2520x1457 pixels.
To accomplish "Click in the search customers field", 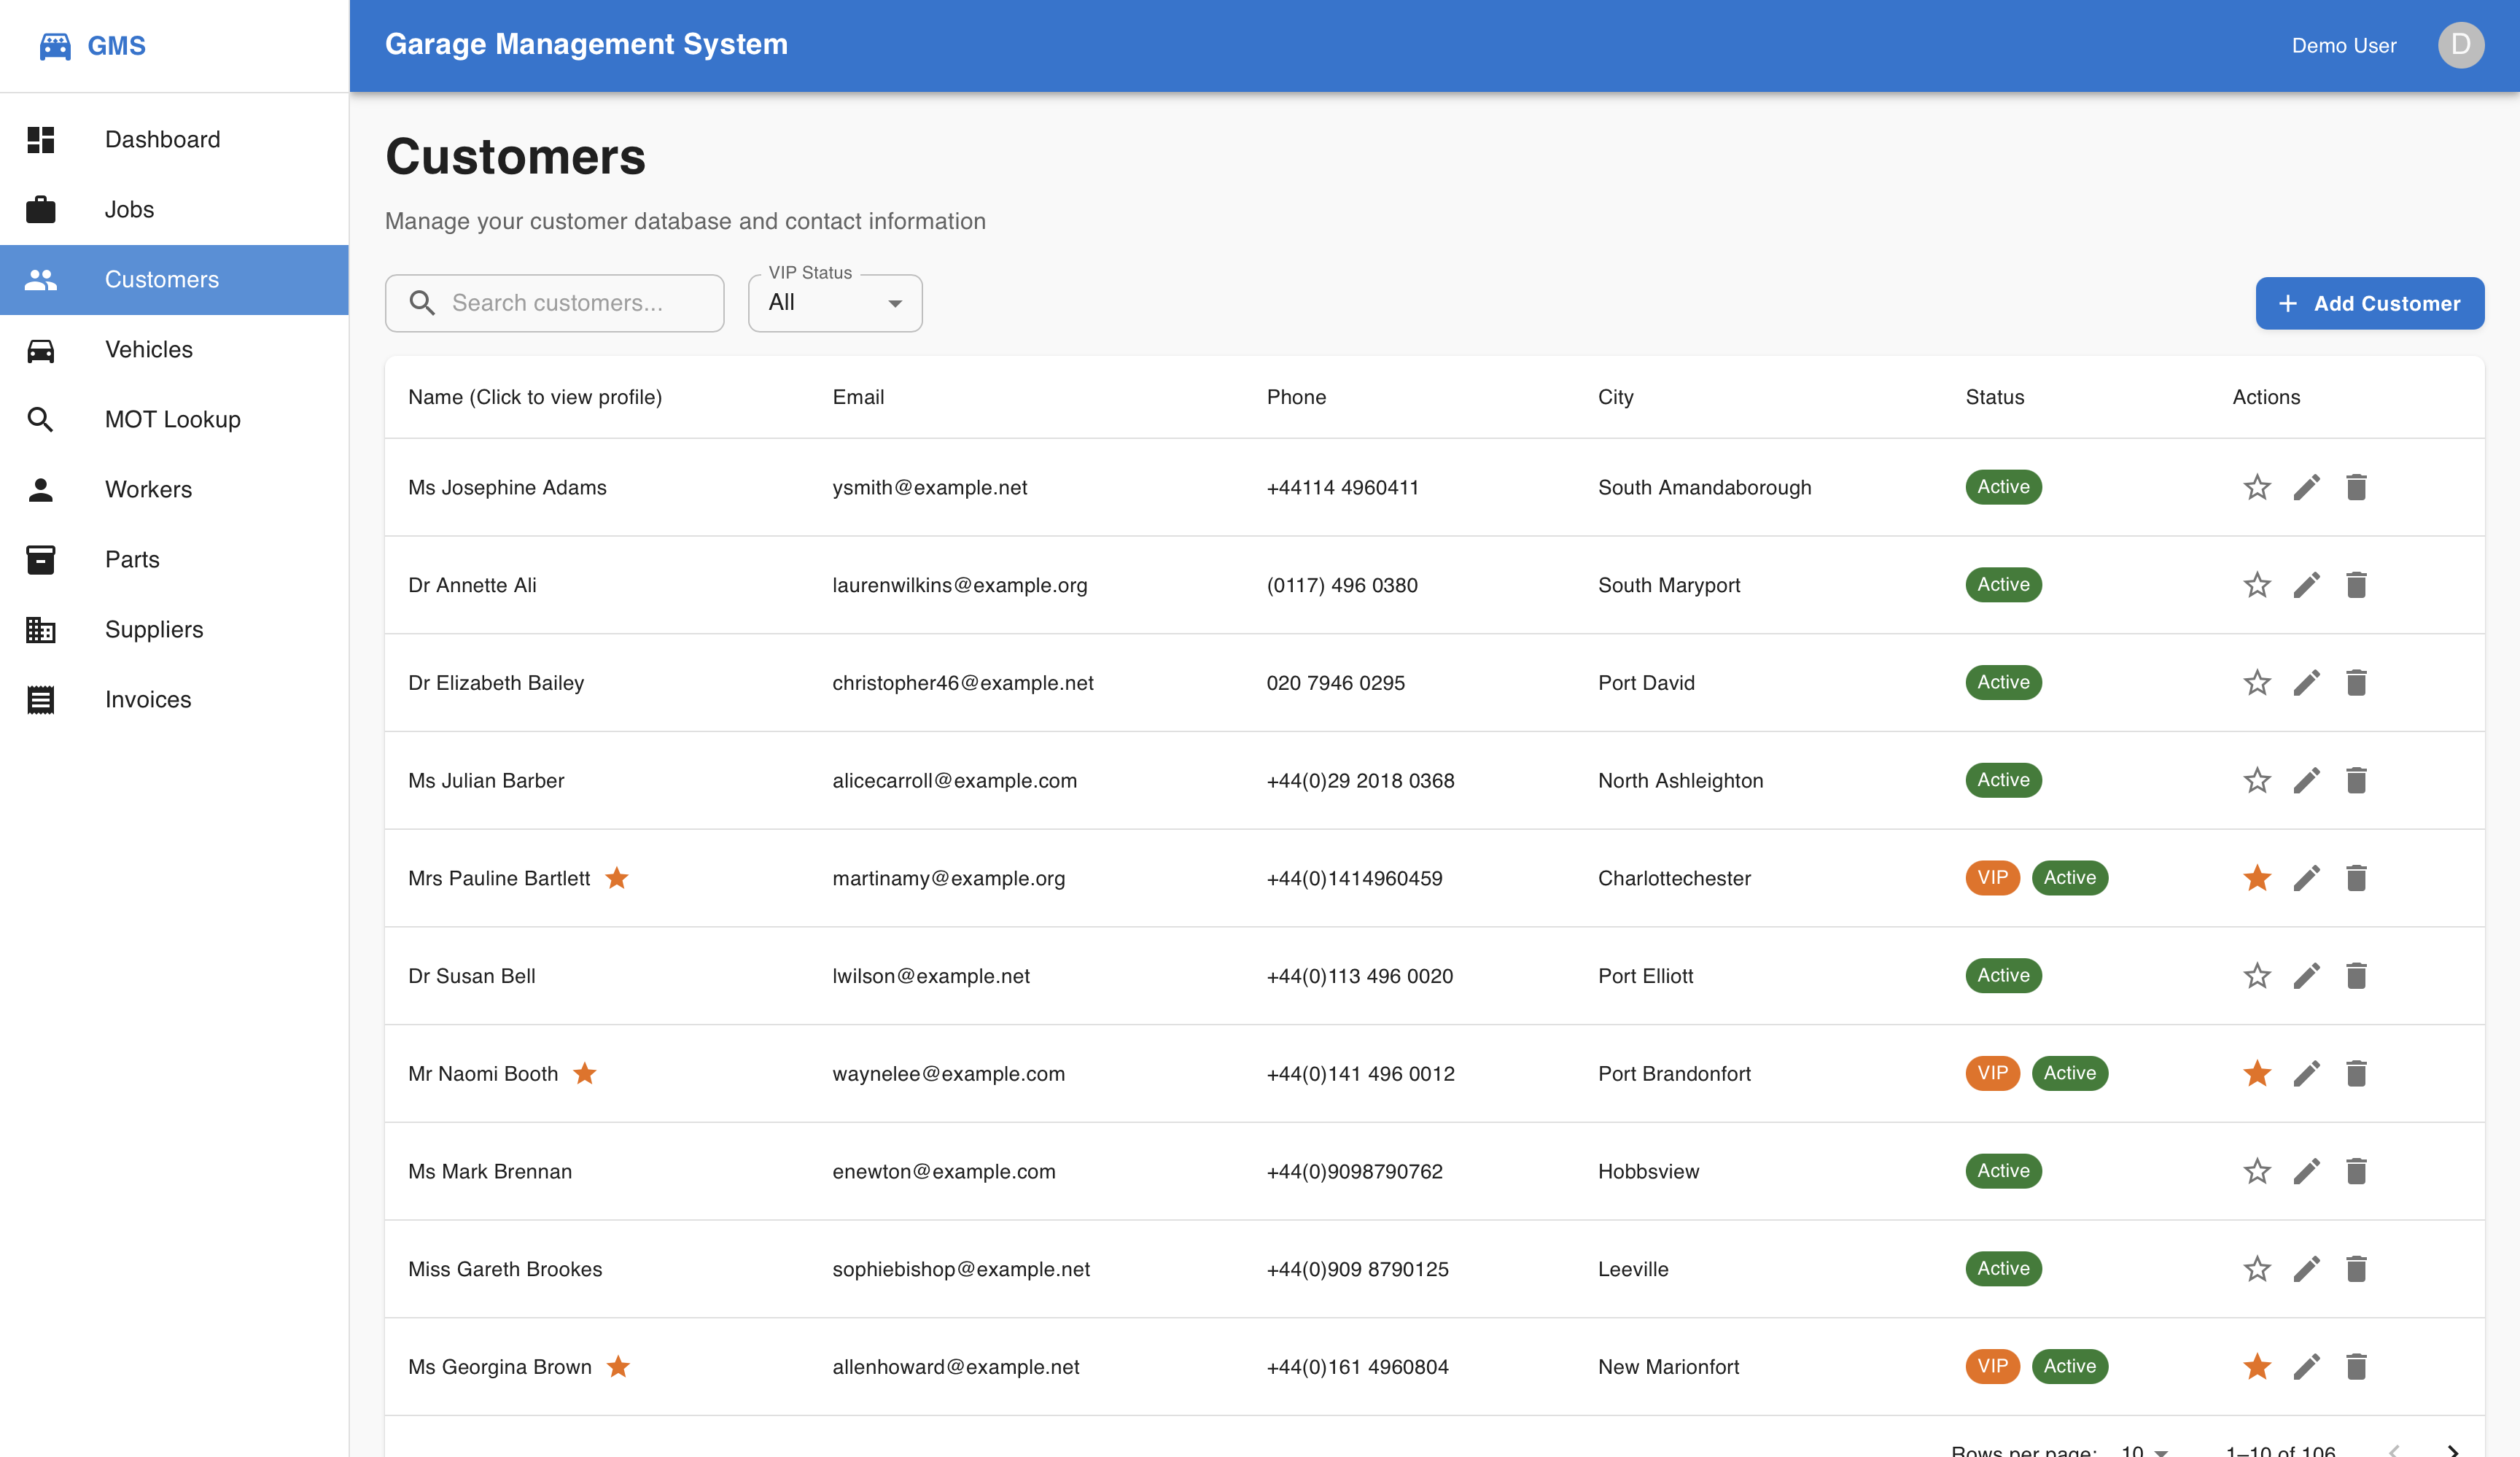I will coord(570,303).
